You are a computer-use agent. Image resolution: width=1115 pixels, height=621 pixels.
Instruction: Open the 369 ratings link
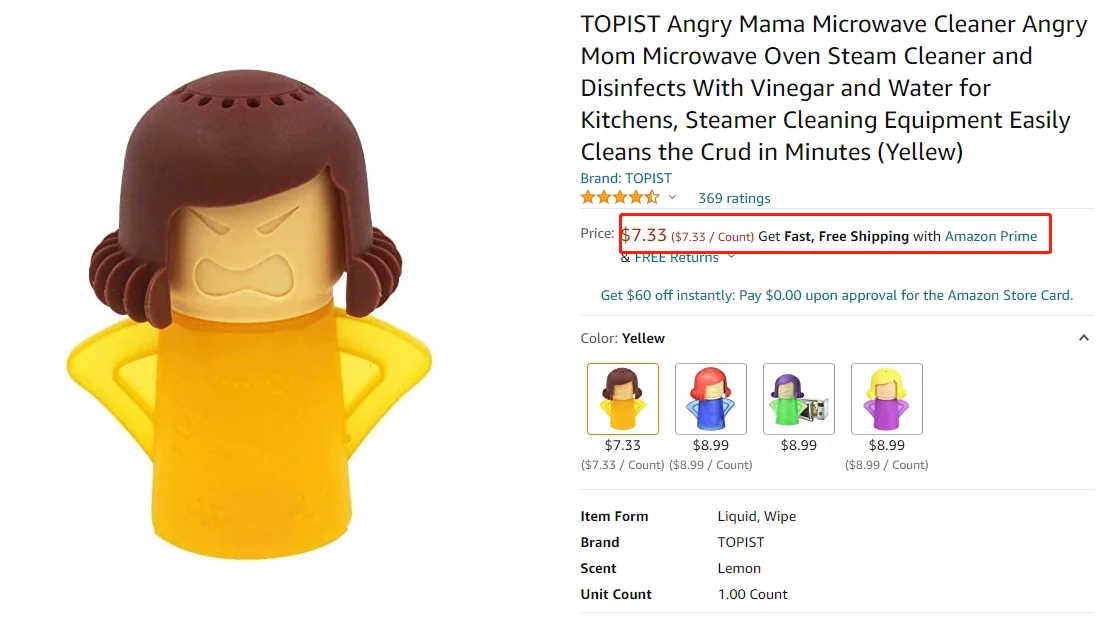point(734,198)
